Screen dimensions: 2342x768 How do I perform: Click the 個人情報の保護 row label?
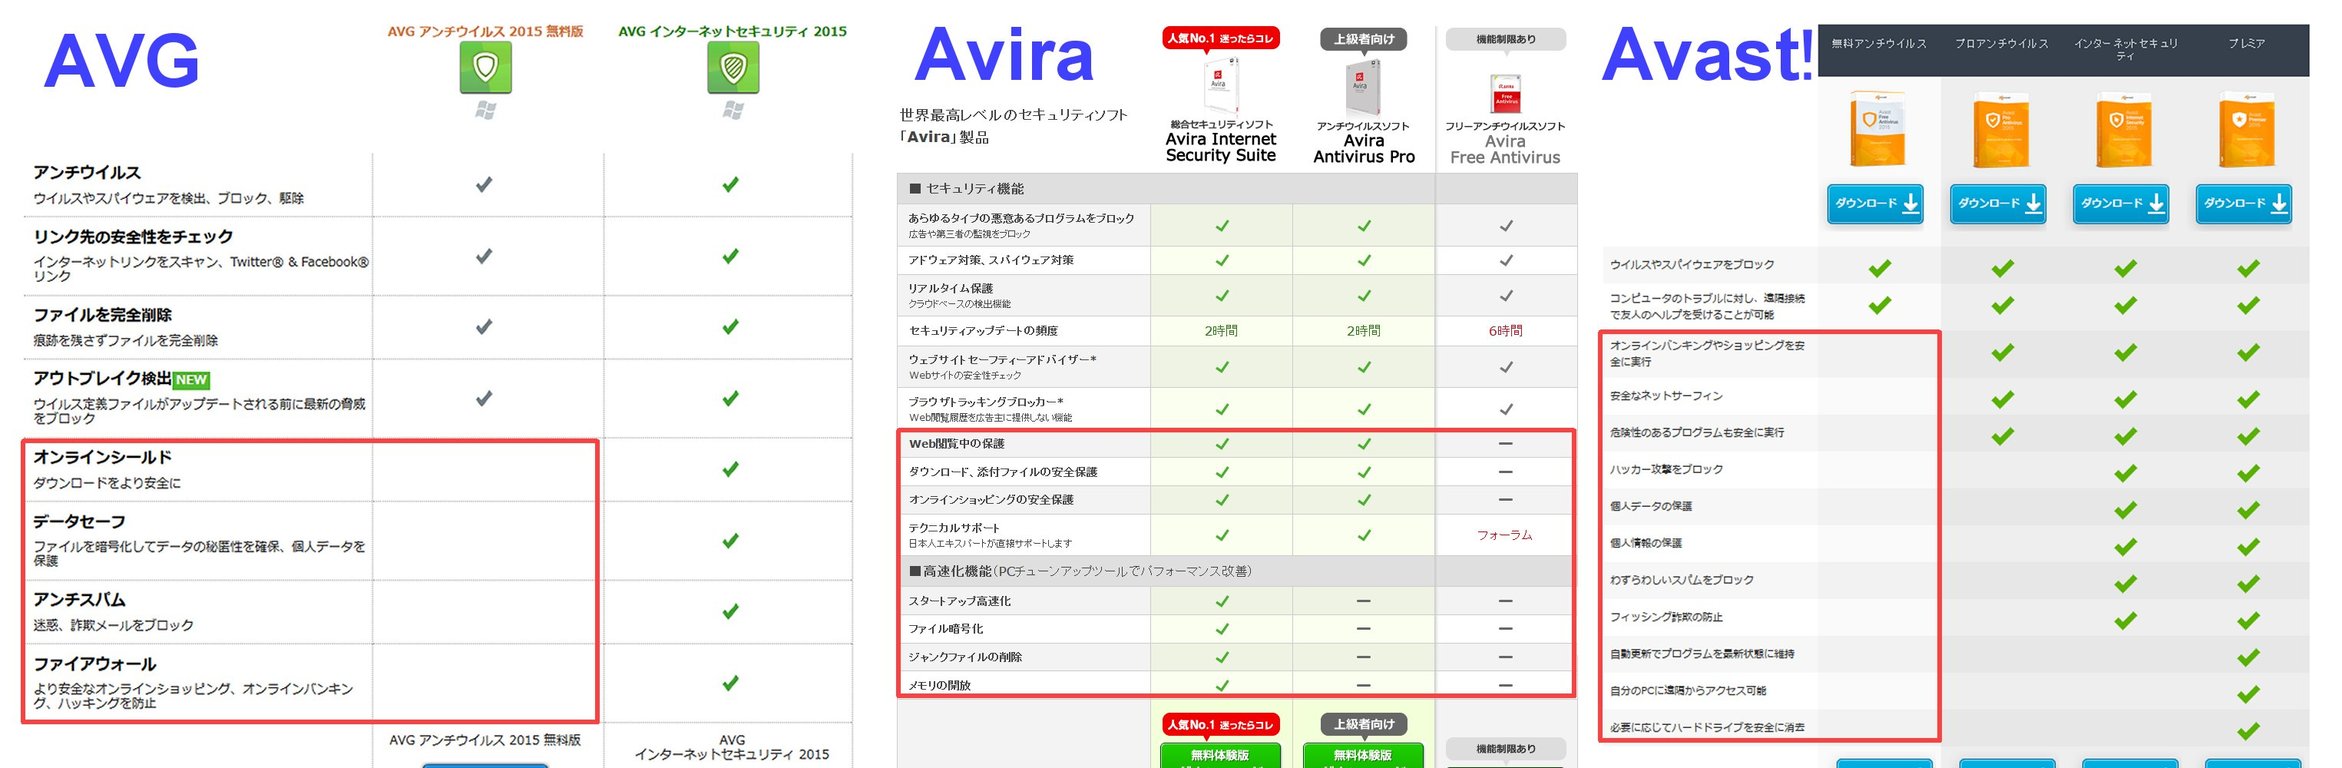(1645, 543)
